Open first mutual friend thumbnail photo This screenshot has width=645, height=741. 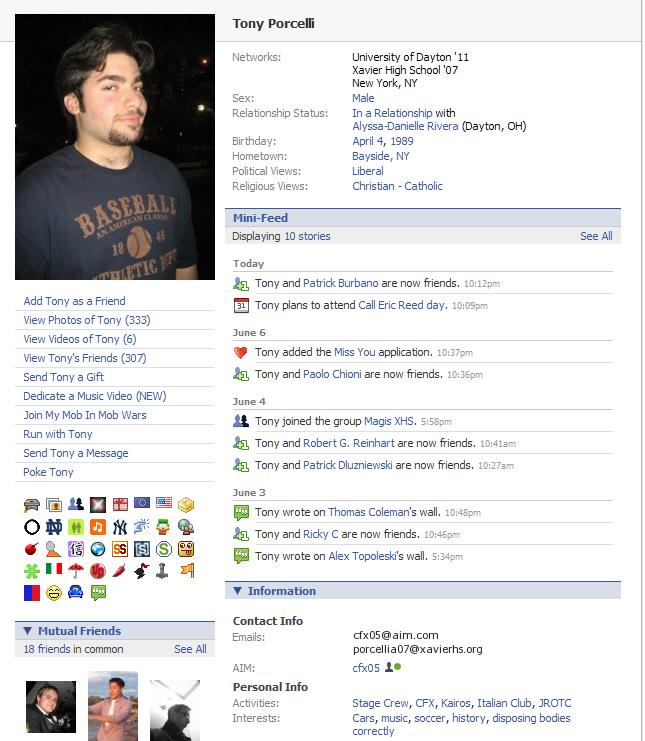[51, 707]
